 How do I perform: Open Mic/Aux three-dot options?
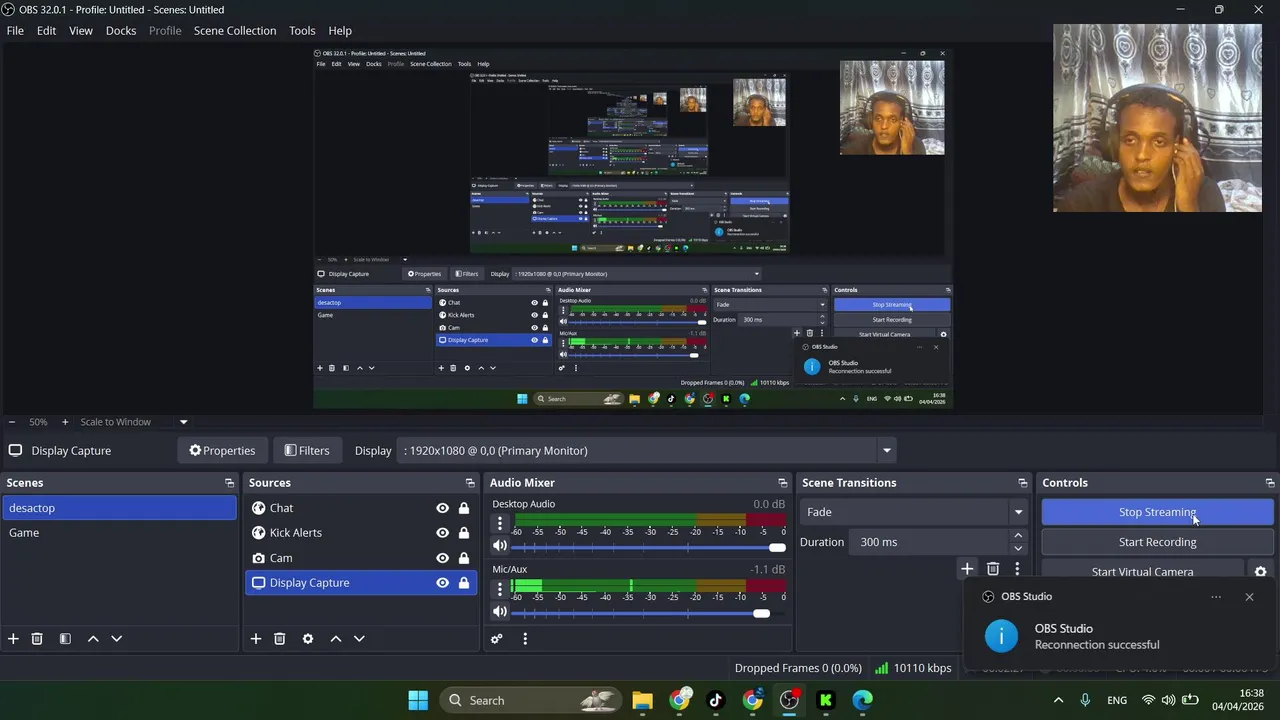point(500,588)
